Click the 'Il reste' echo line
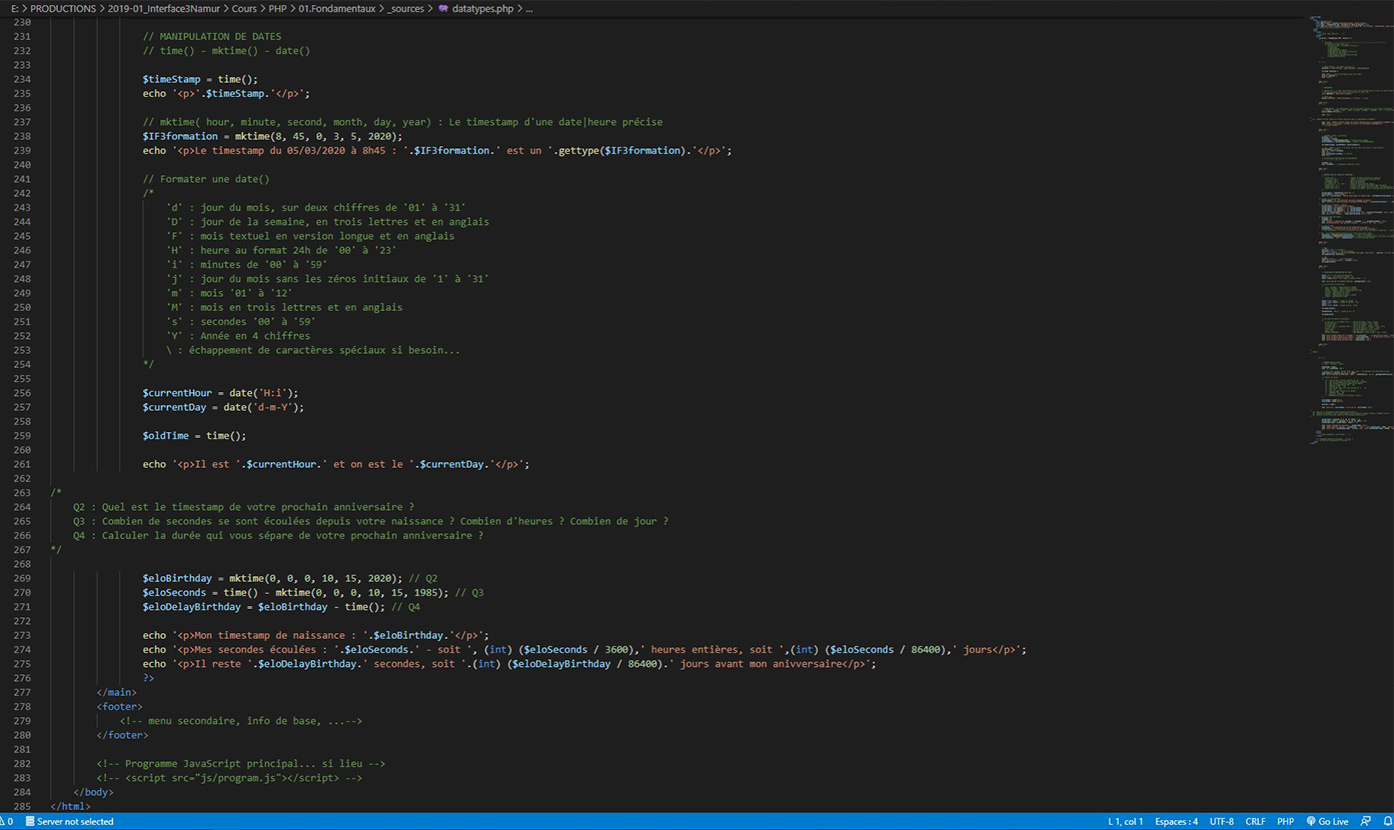Screen dimensions: 1394x830 tap(509, 664)
